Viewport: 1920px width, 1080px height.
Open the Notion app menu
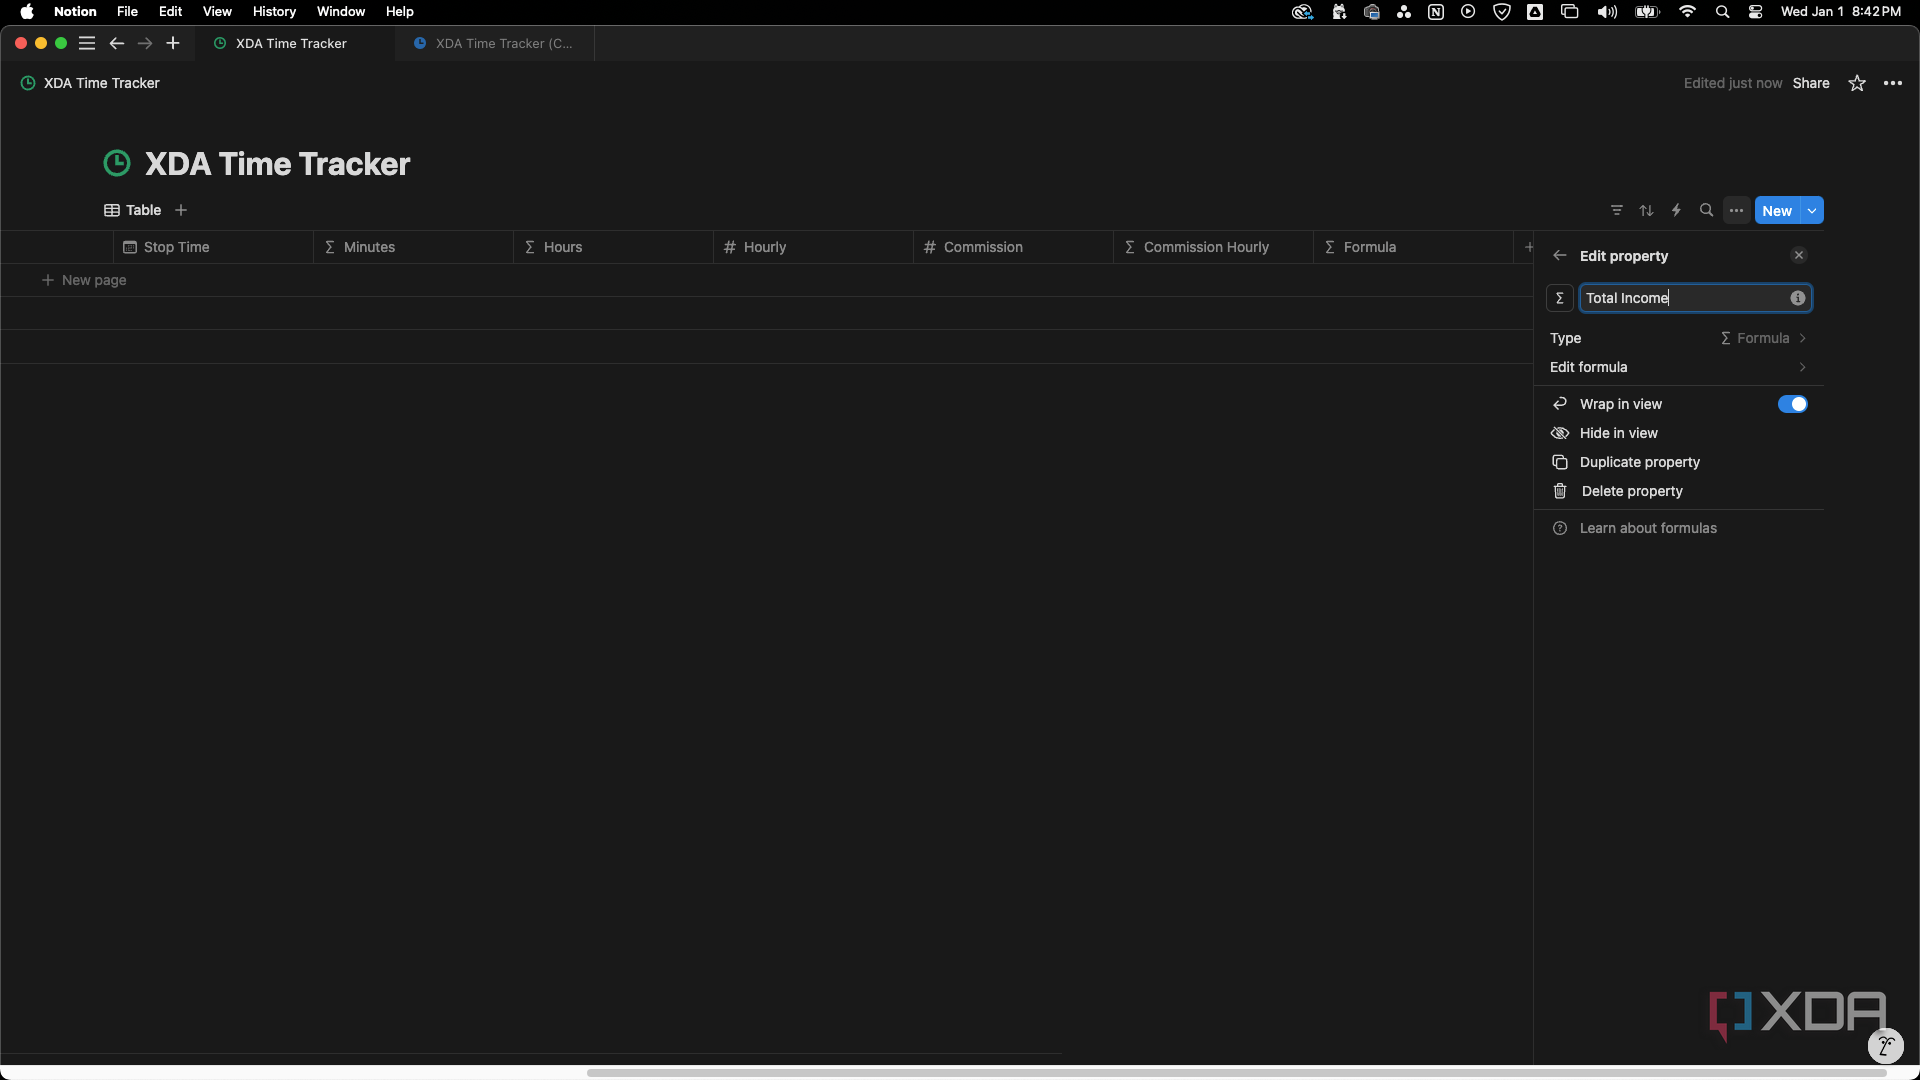[x=75, y=12]
